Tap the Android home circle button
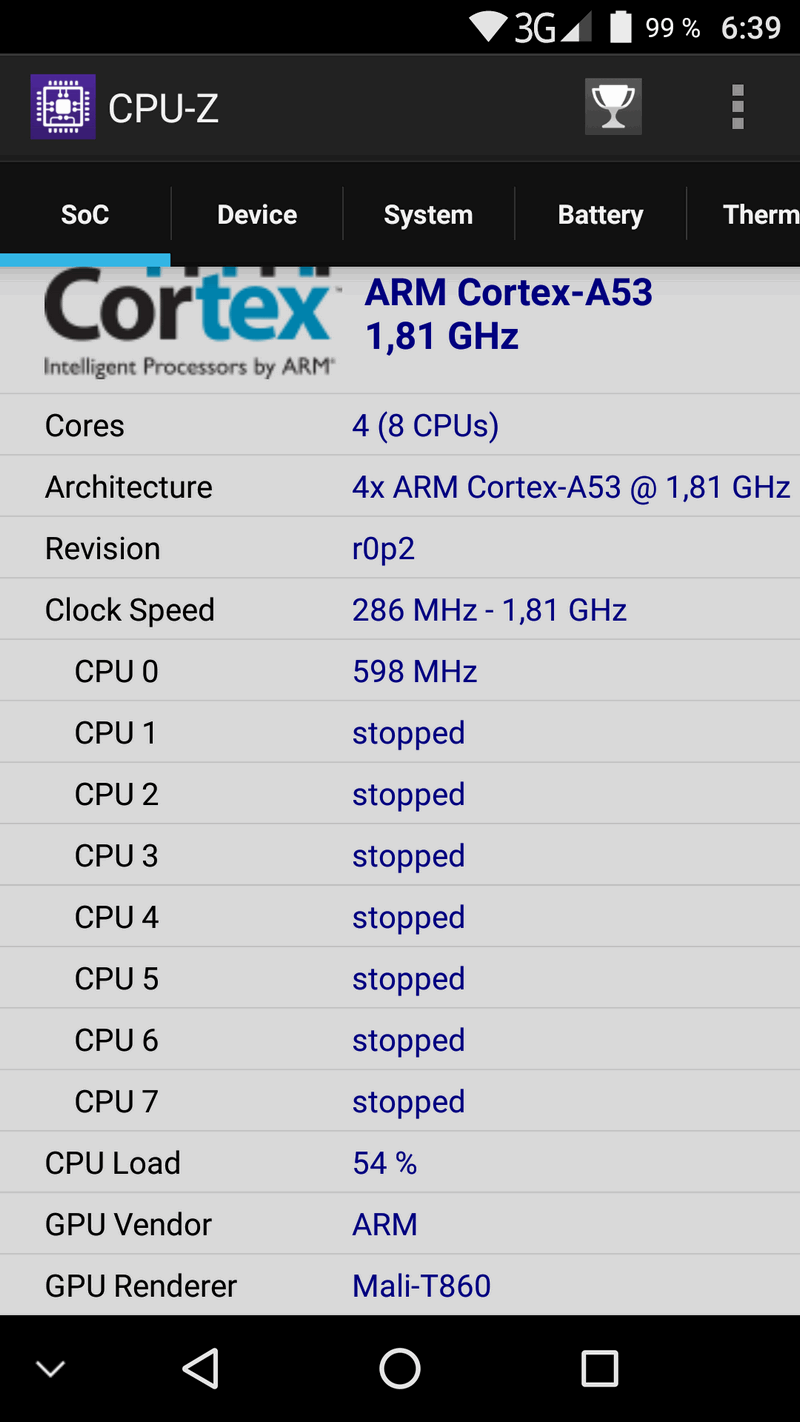Image resolution: width=800 pixels, height=1422 pixels. [400, 1368]
